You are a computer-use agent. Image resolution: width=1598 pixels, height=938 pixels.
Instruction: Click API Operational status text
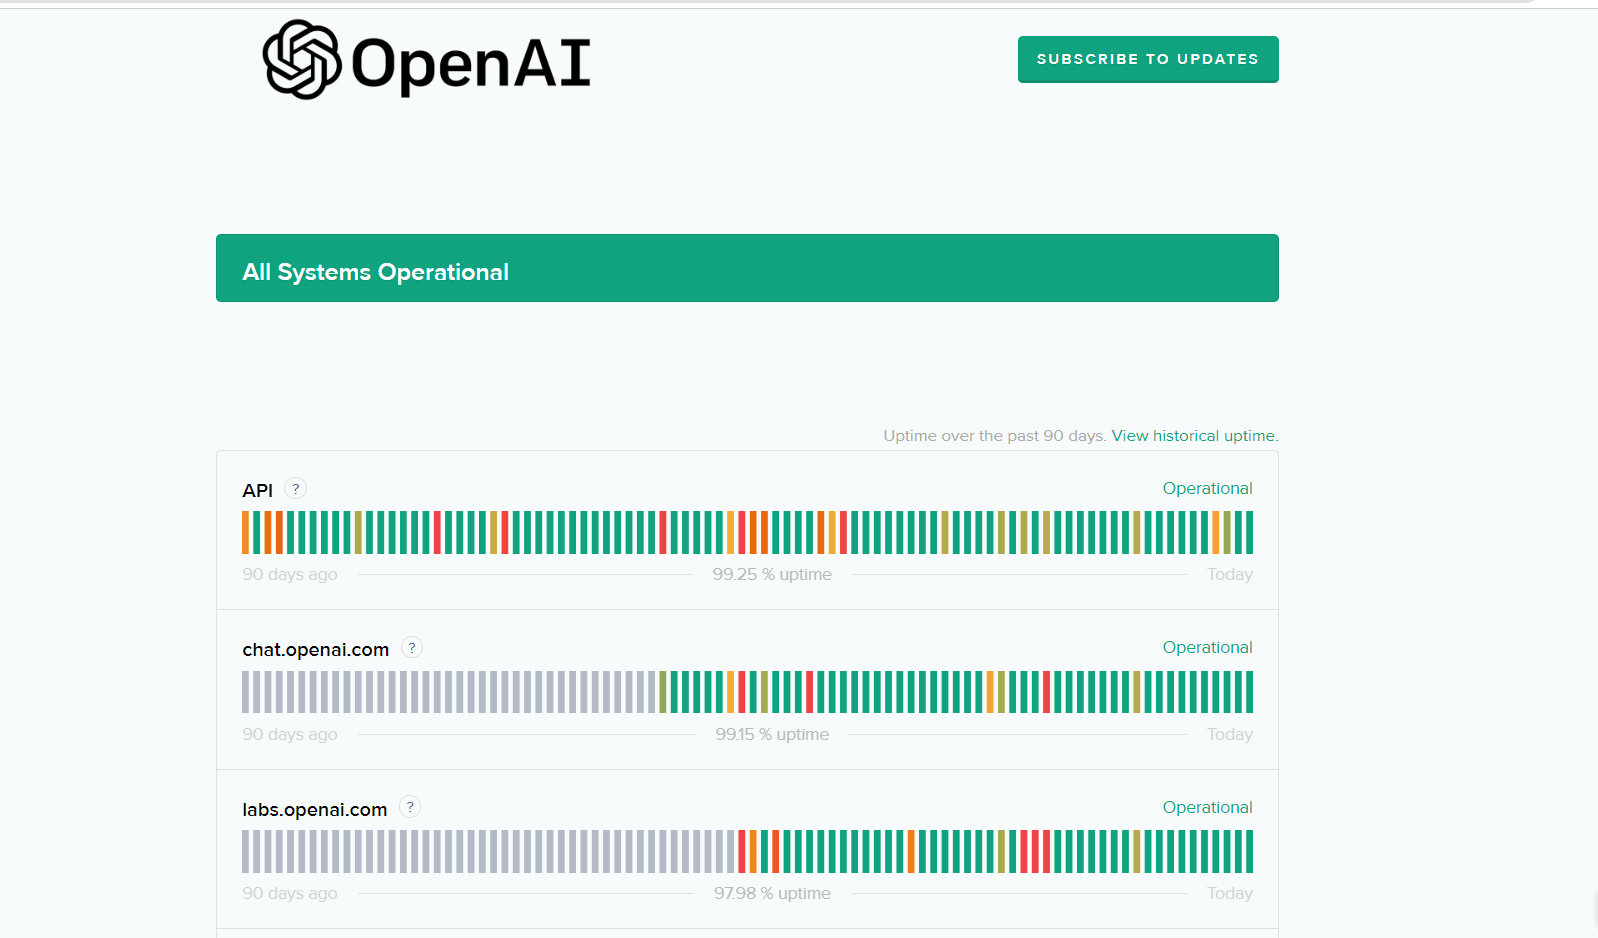[x=1207, y=488]
